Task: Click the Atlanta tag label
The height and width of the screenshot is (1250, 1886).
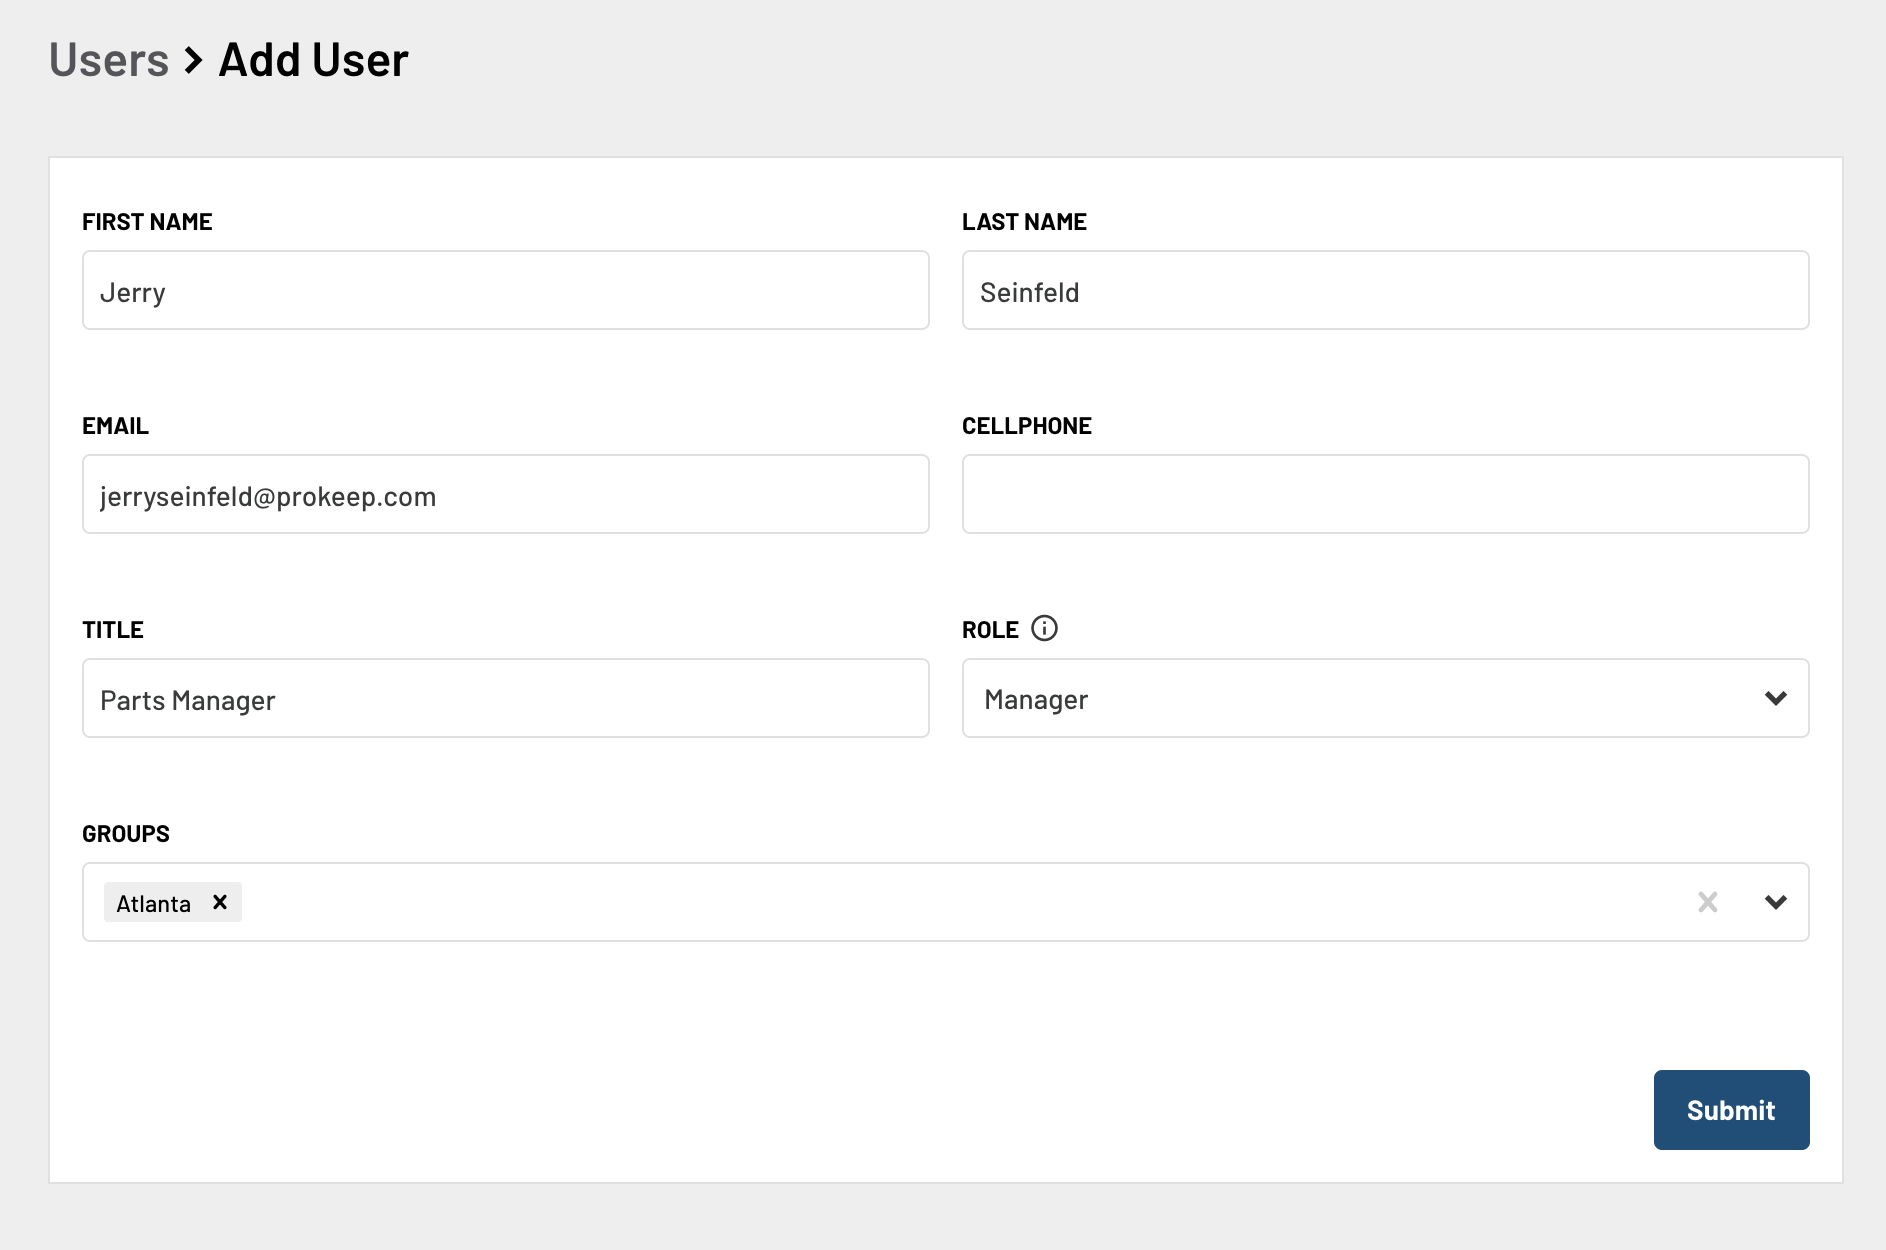Action: coord(153,904)
